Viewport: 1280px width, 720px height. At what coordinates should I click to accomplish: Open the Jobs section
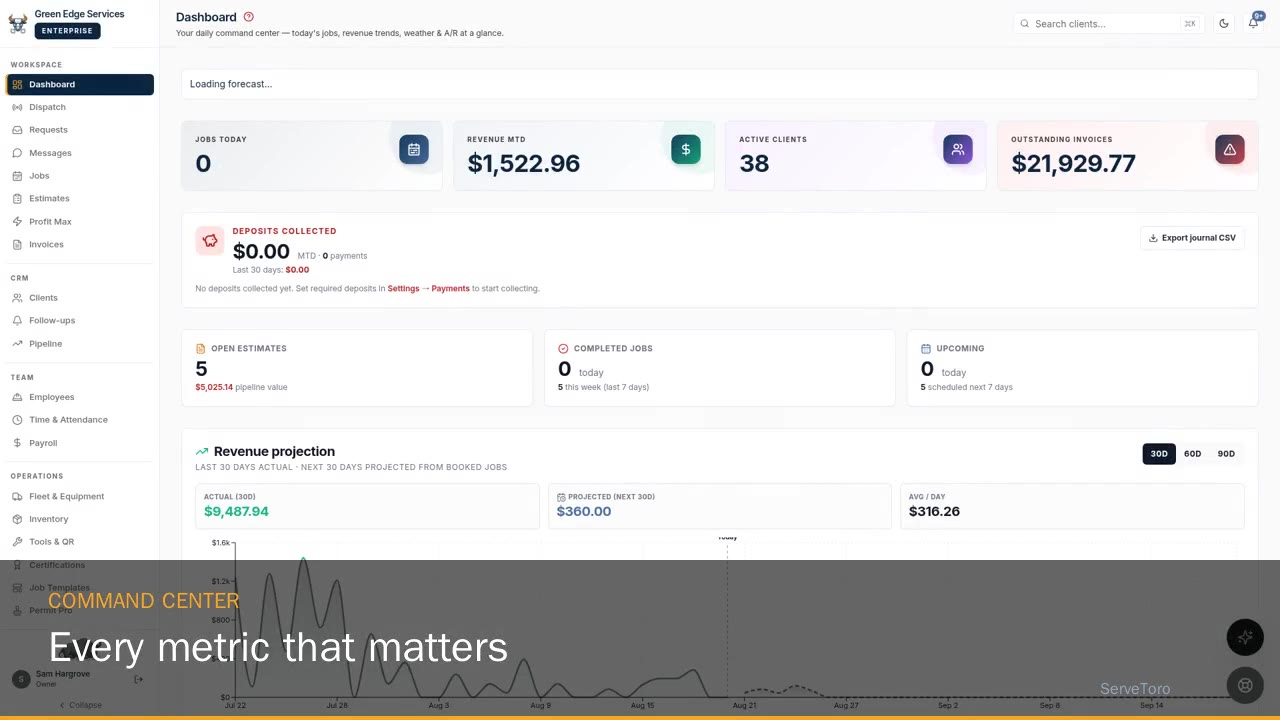(80, 176)
